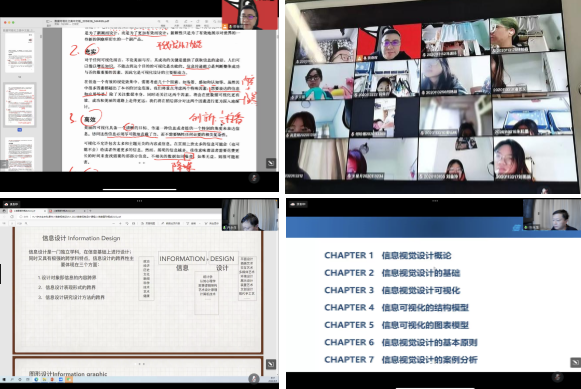Open the Zoom meeting icon in the taskbar
Screen dimensions: 581x389
60,380
